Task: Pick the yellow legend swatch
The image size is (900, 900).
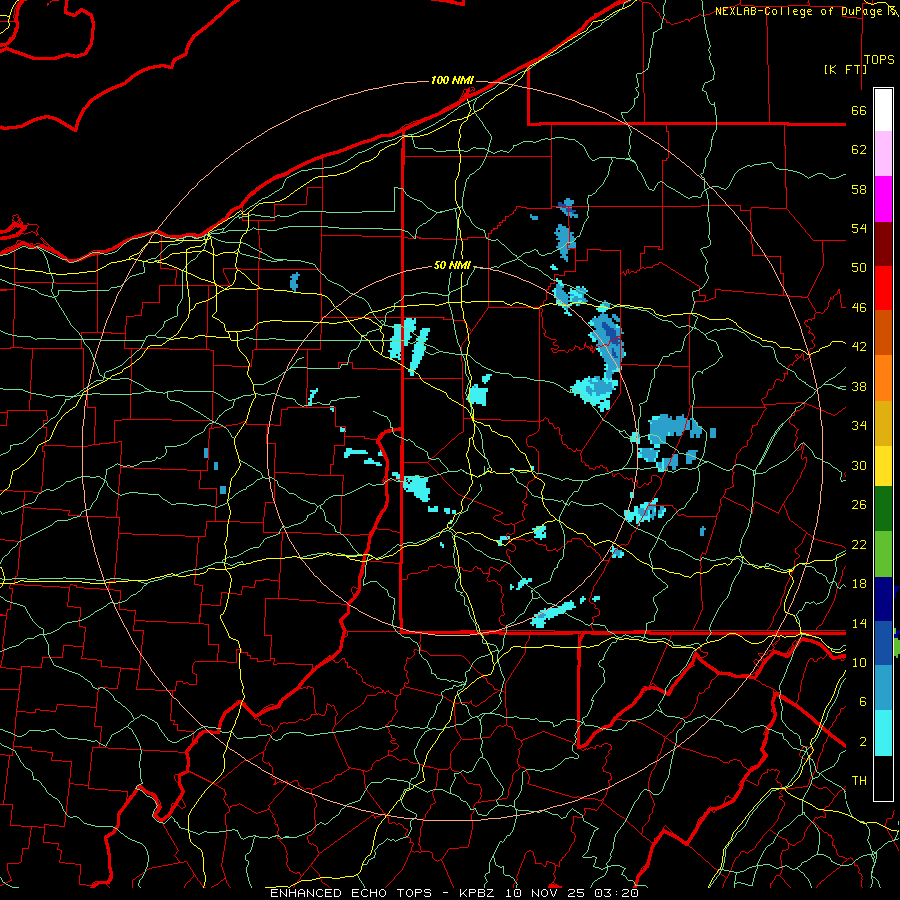Action: pyautogui.click(x=883, y=466)
